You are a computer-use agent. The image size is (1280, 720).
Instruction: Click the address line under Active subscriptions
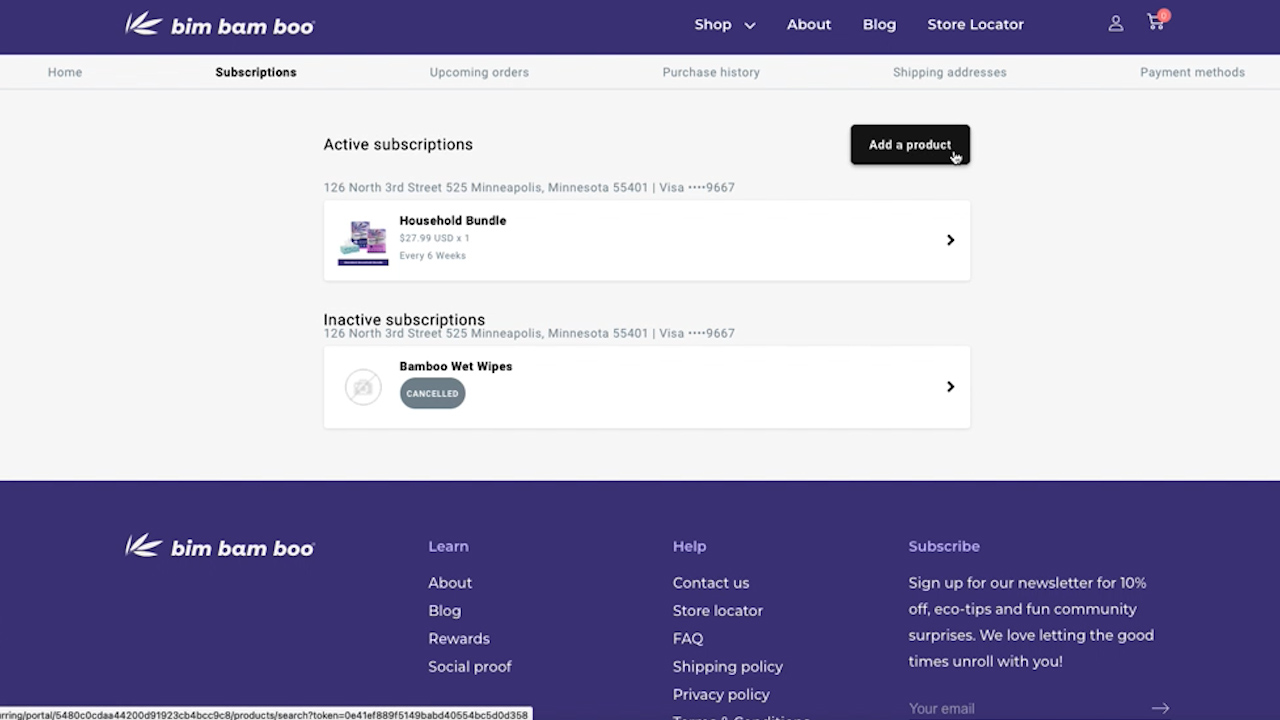pos(529,188)
